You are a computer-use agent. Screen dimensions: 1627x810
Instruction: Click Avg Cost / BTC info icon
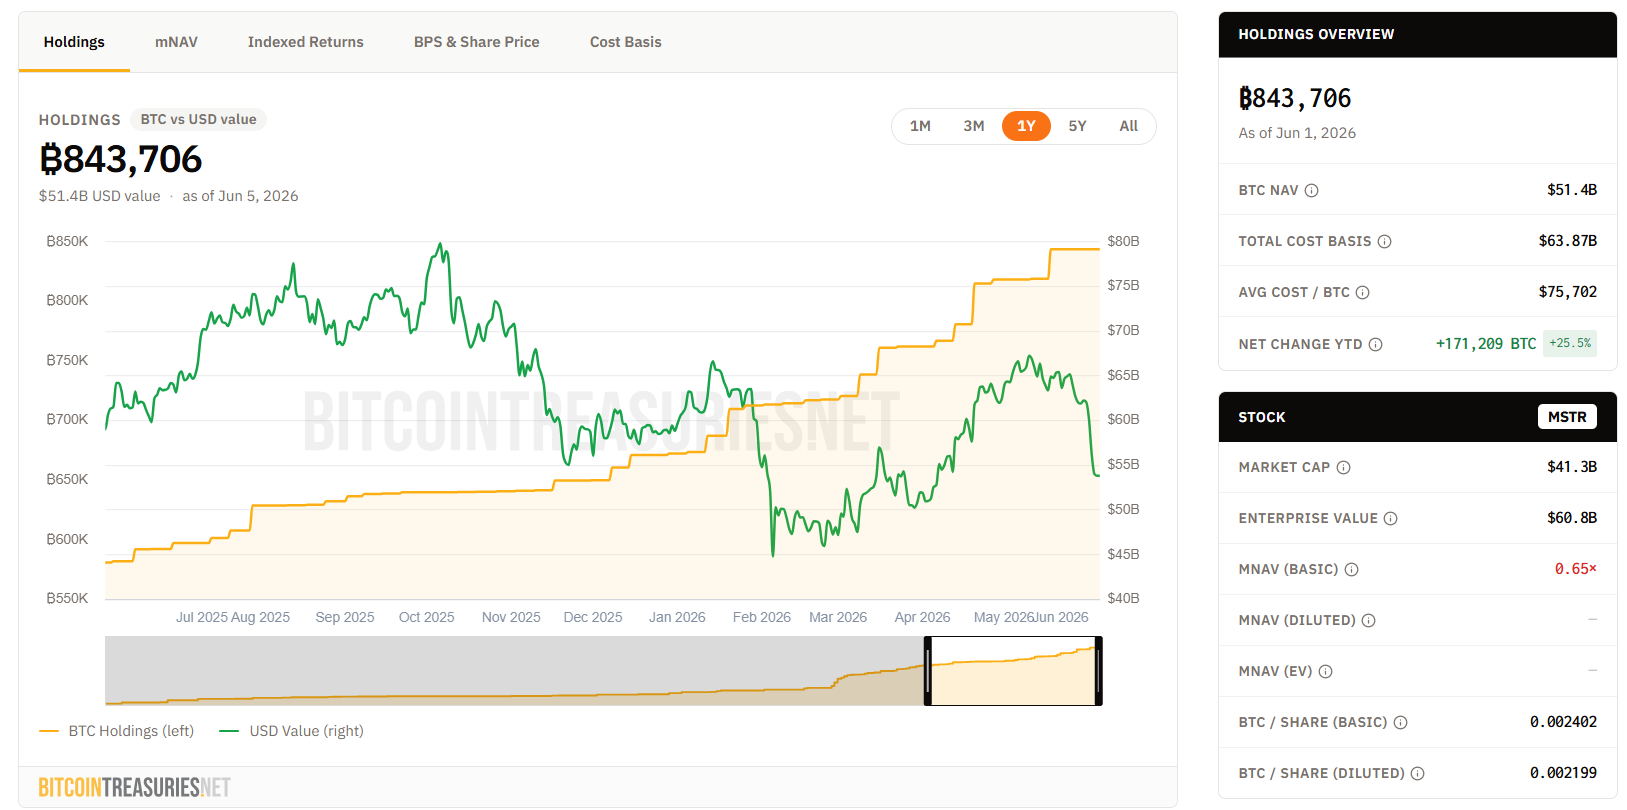1363,292
